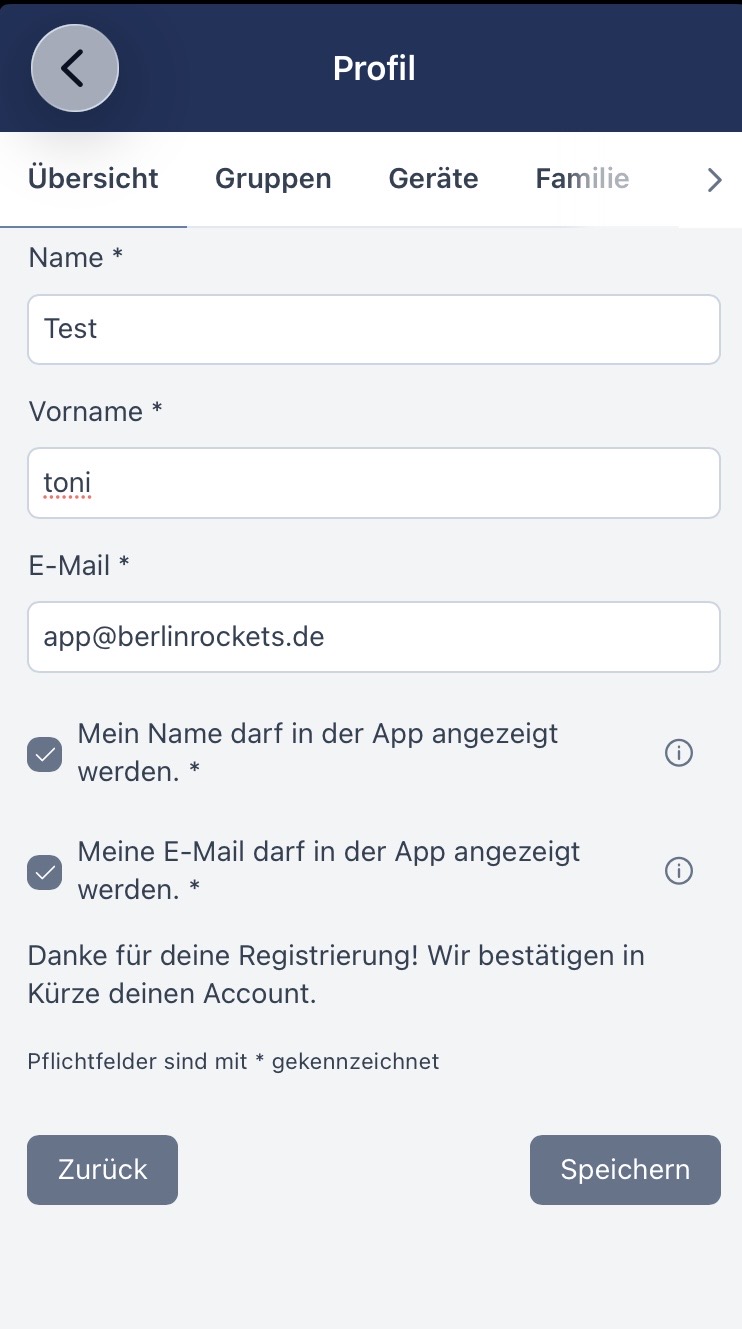Click the "E-Mail *" field label

click(79, 566)
